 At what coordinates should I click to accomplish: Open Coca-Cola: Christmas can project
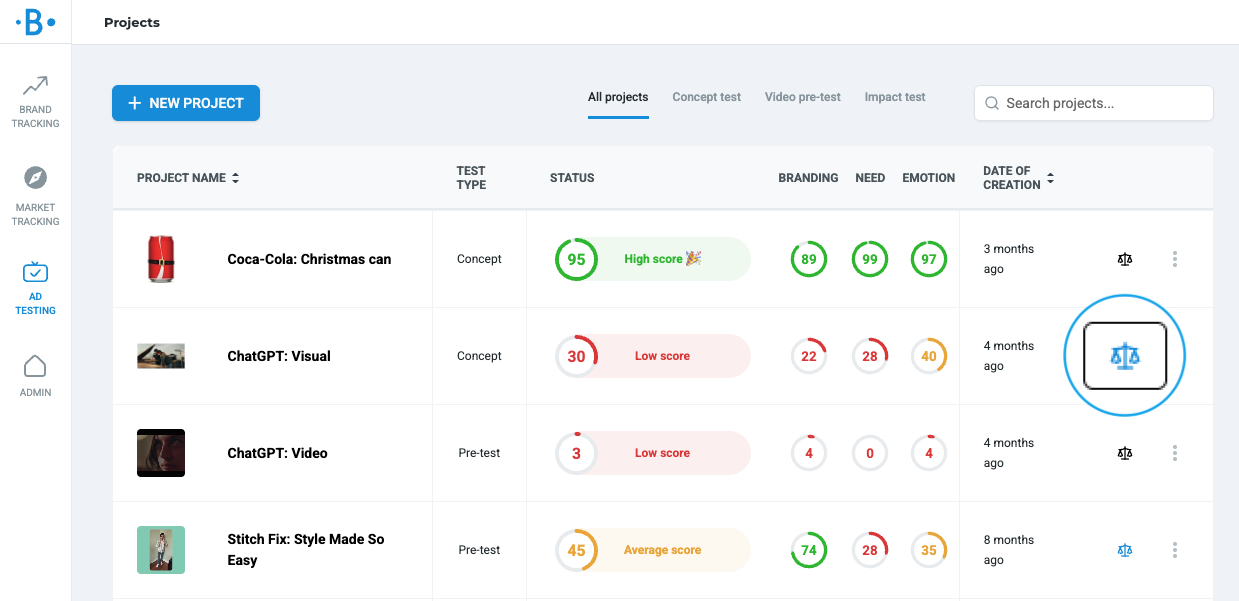(x=309, y=259)
